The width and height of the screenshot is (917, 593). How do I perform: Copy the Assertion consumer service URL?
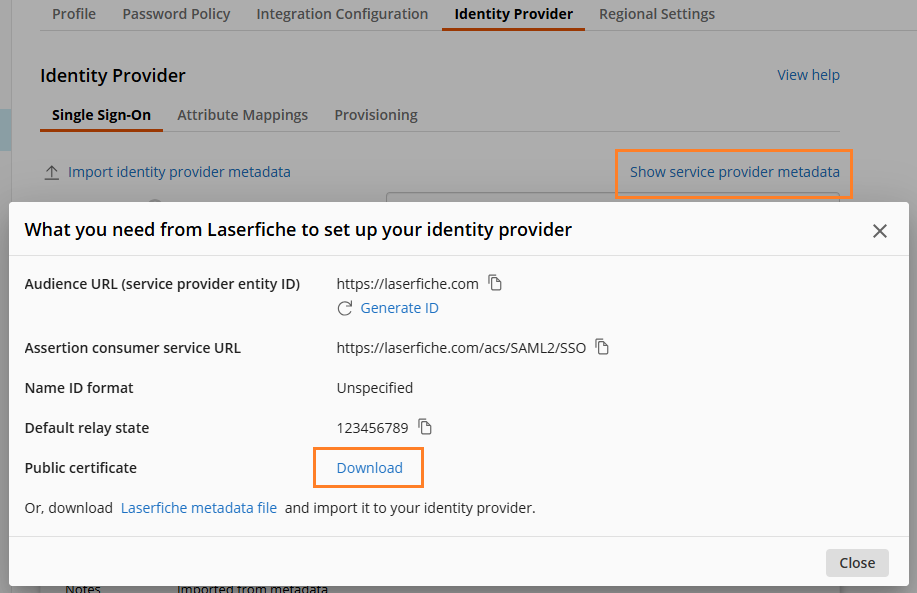pos(602,348)
